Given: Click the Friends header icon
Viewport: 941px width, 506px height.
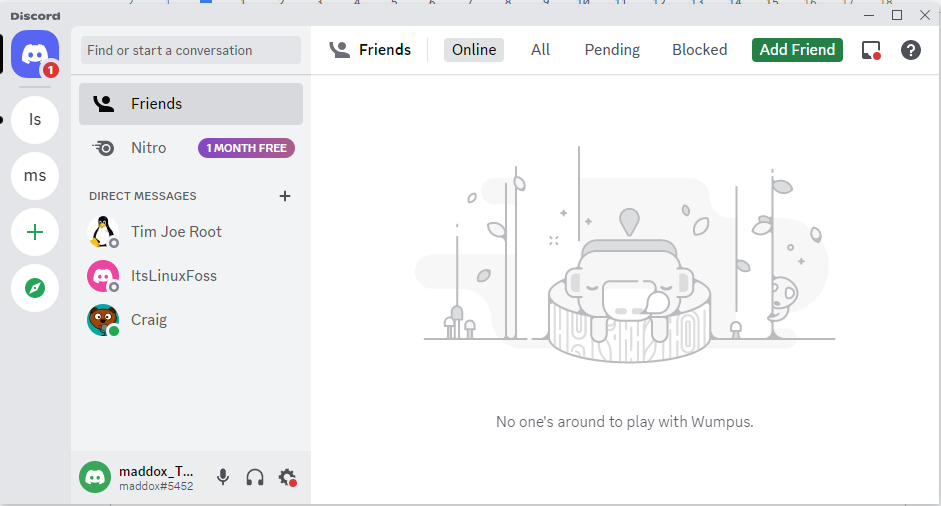Looking at the screenshot, I should click(x=340, y=50).
